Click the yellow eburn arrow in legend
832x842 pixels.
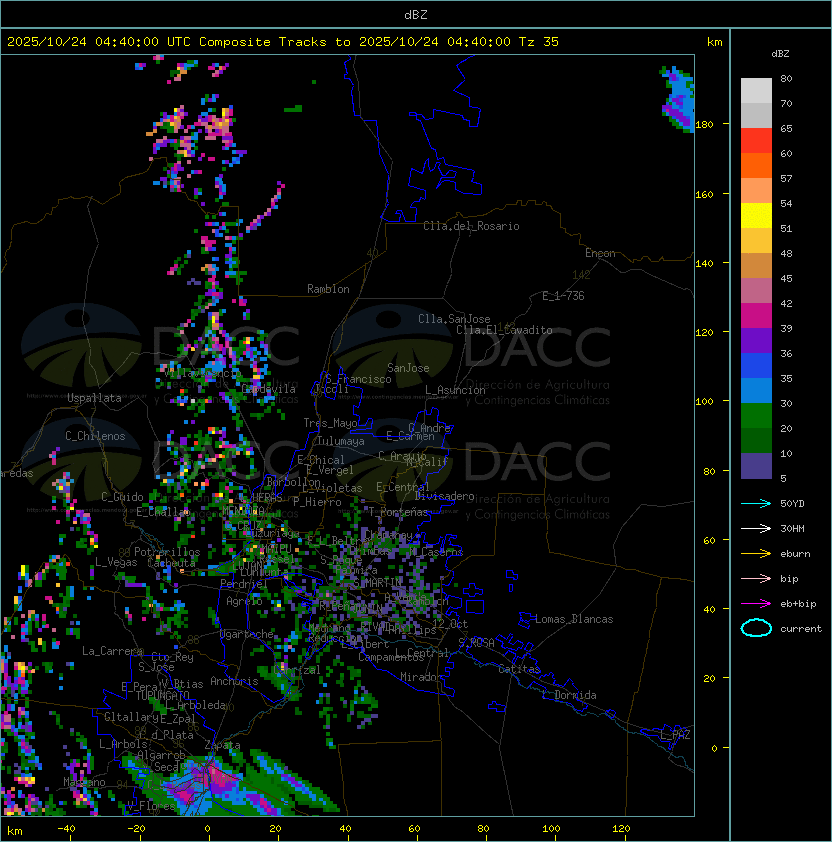pos(756,554)
